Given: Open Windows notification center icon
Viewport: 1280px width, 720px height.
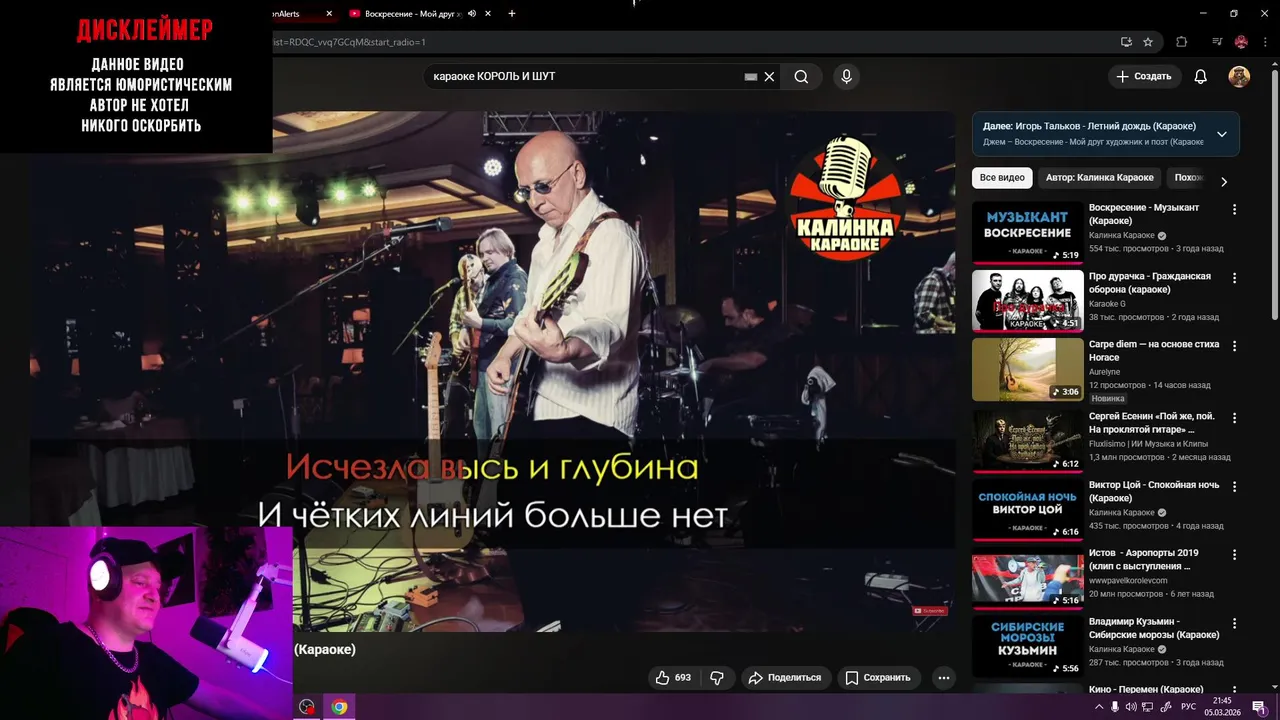Looking at the screenshot, I should pyautogui.click(x=1259, y=707).
